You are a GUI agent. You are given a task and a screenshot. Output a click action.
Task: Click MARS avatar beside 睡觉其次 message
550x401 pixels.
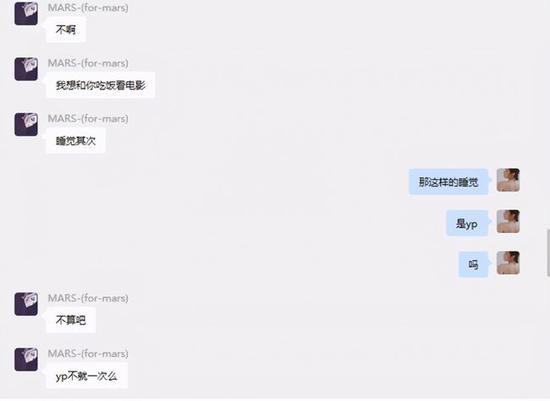pos(26,124)
